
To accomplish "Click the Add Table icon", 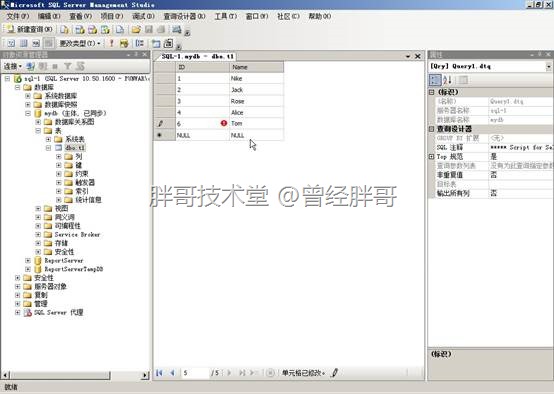I will click(156, 43).
